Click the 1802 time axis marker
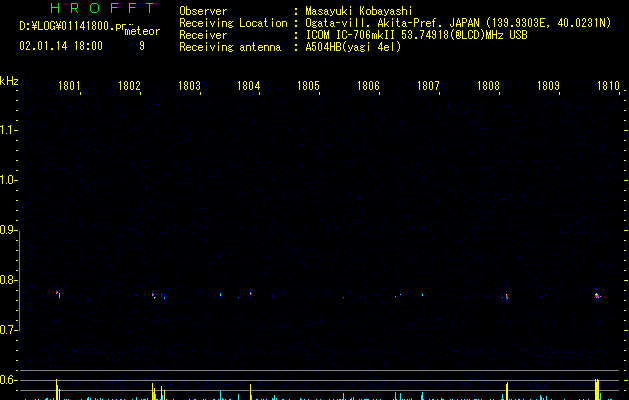Screen dimensions: 629x400 [x=129, y=86]
